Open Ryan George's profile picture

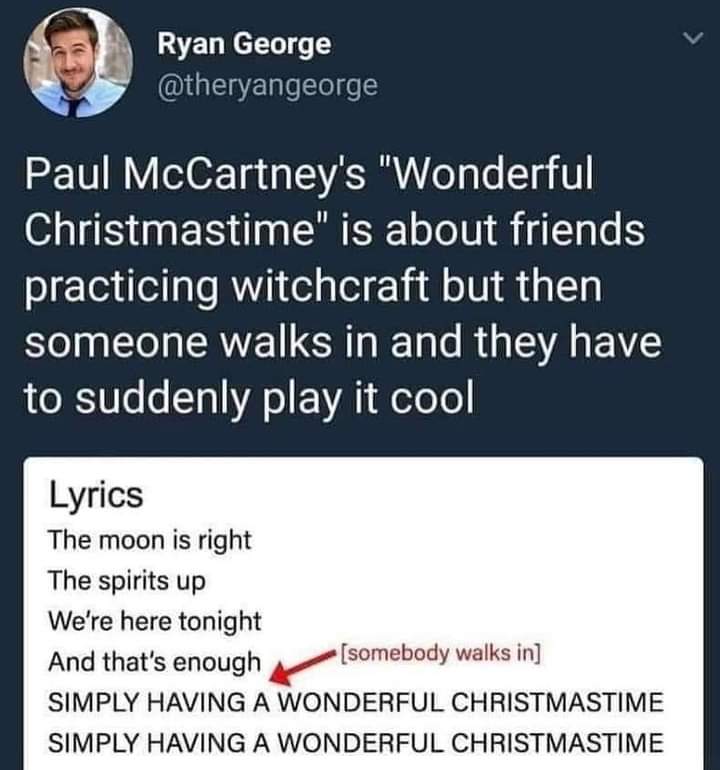(x=77, y=64)
